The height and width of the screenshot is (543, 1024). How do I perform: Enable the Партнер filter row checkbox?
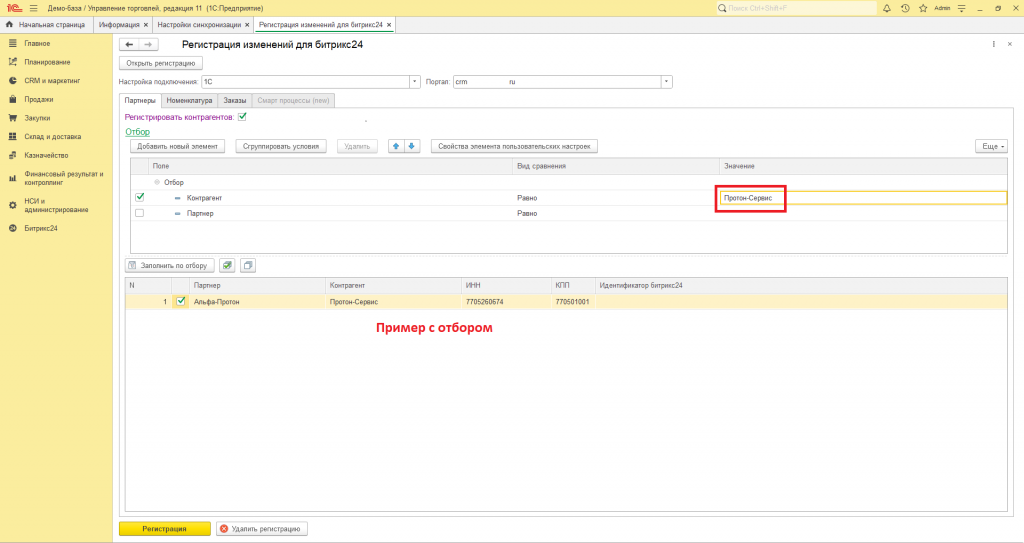point(140,213)
